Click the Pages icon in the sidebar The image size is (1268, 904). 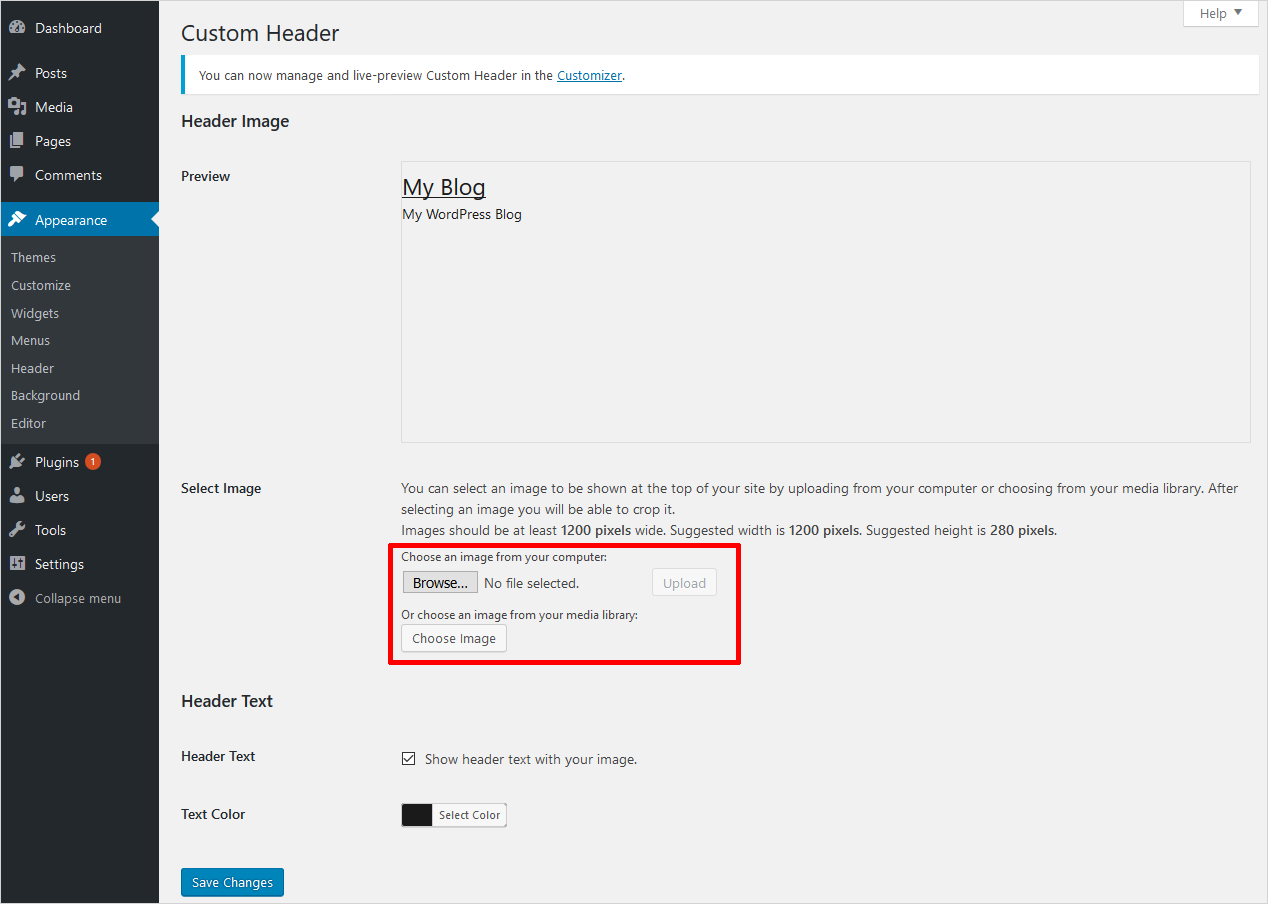18,140
